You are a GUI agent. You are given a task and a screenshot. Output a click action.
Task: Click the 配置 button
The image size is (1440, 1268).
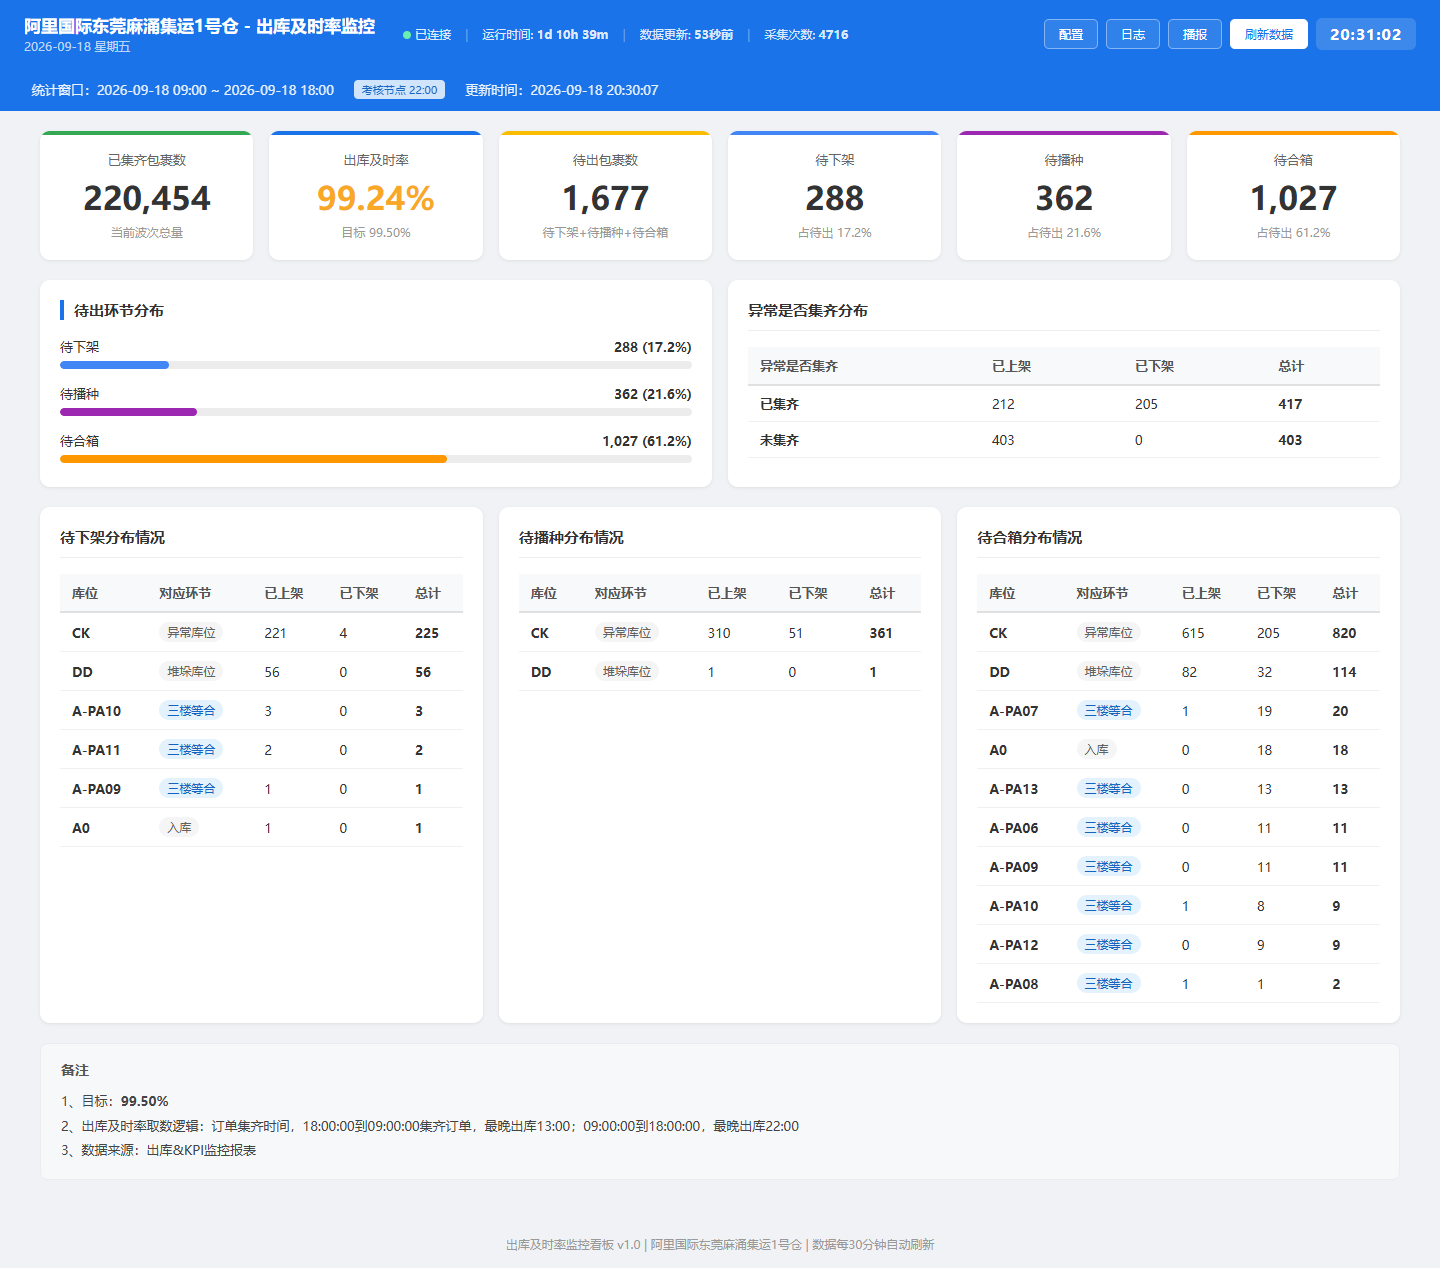(1071, 34)
